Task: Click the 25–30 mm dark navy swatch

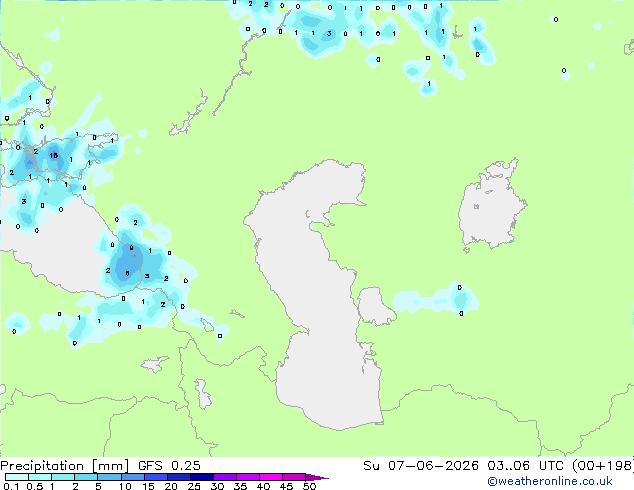Action: (x=201, y=477)
